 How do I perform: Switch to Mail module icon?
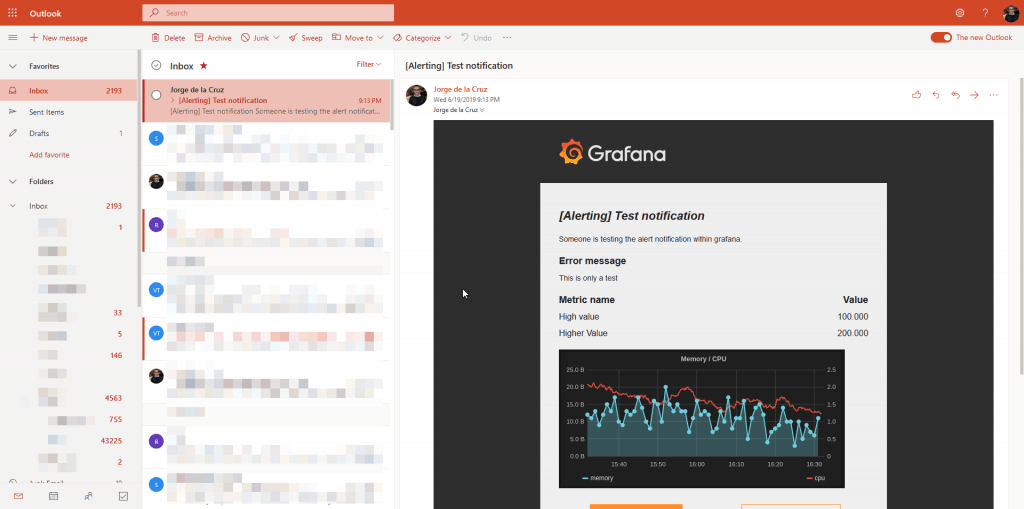(18, 496)
